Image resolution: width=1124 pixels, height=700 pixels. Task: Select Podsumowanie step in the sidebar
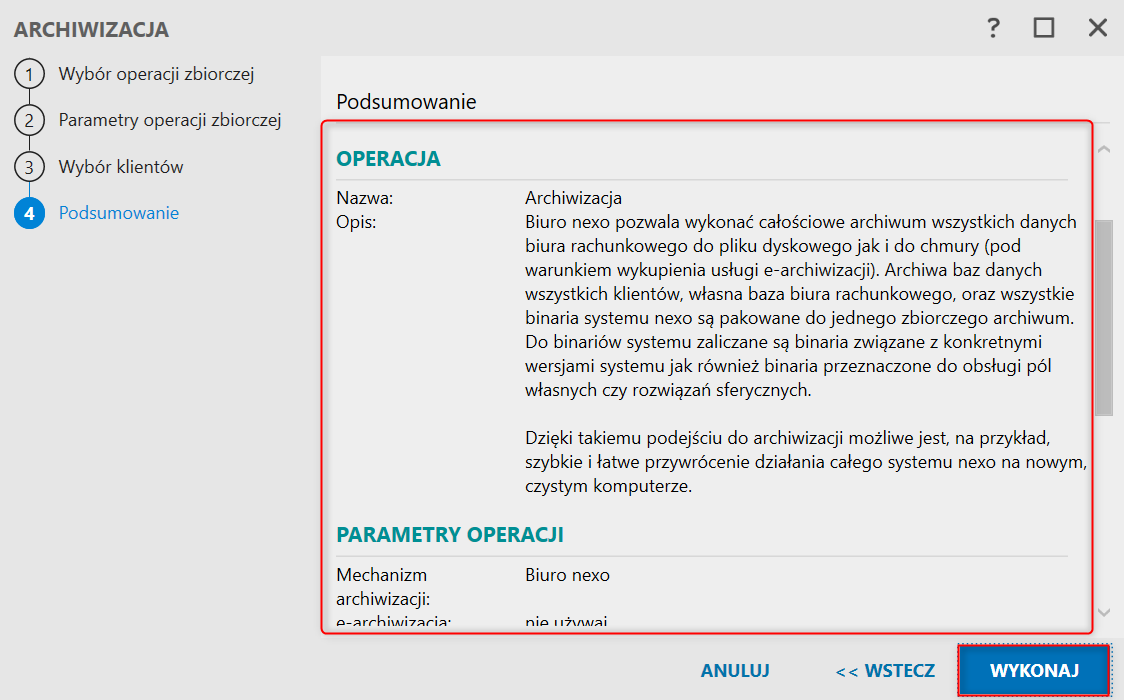pos(119,213)
